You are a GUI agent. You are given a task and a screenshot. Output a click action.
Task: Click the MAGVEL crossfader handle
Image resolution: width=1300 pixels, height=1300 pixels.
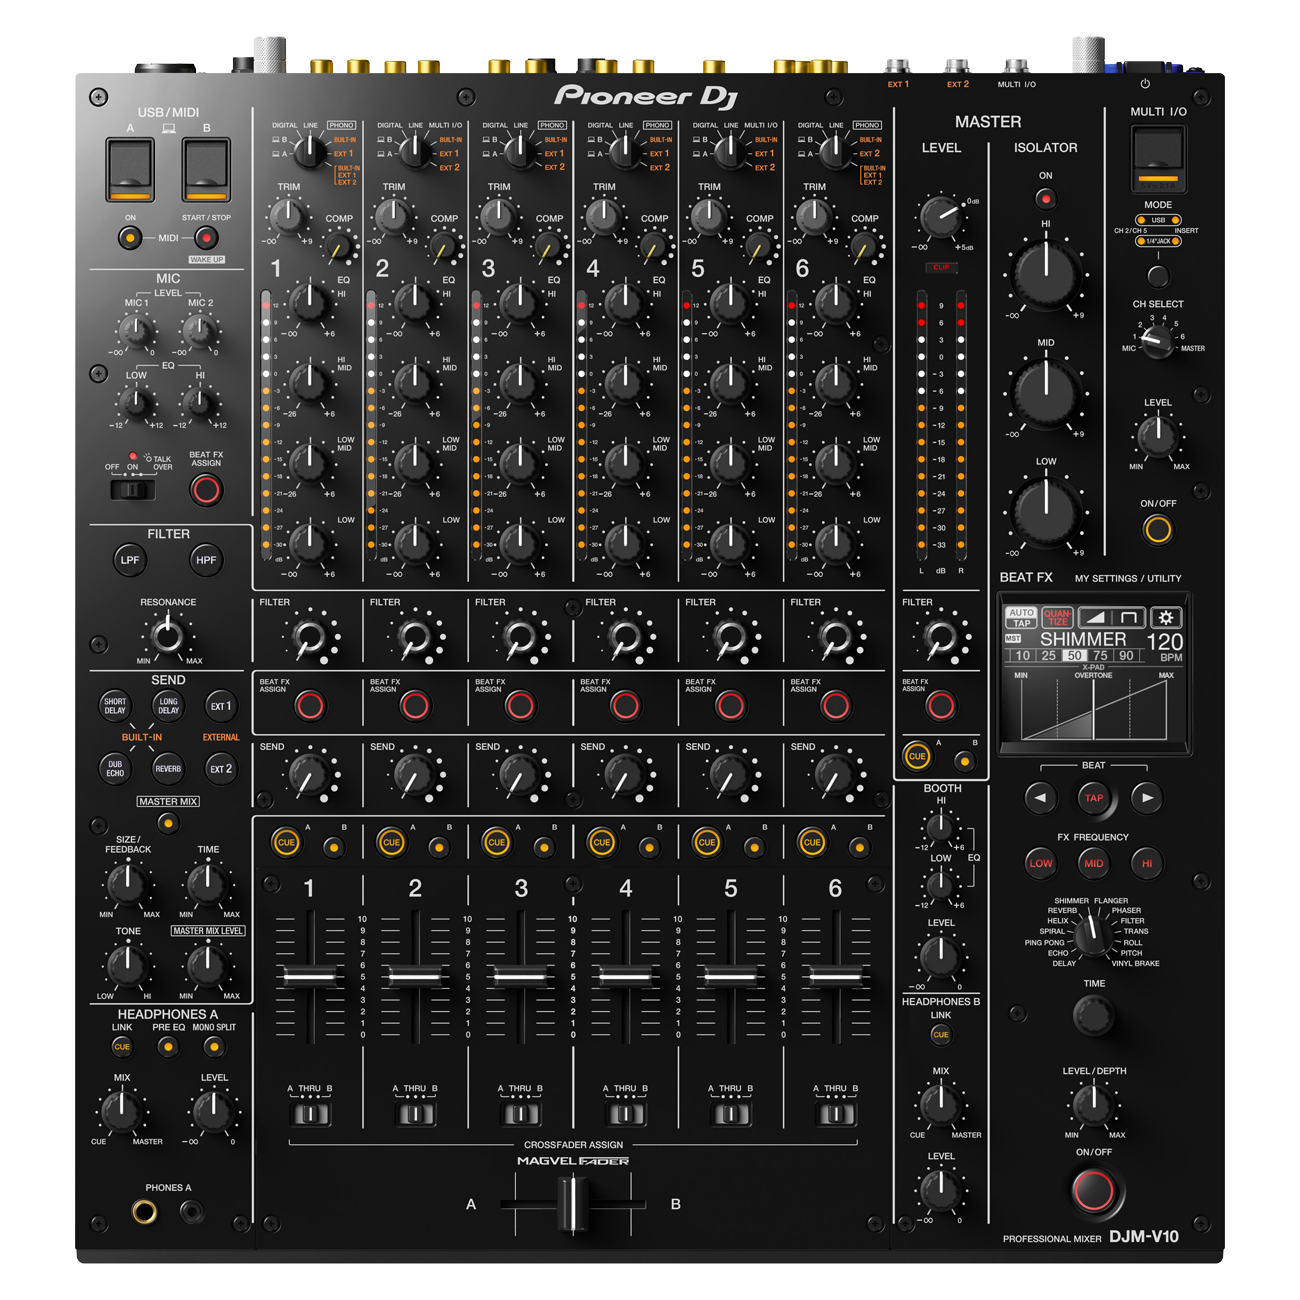tap(574, 1204)
